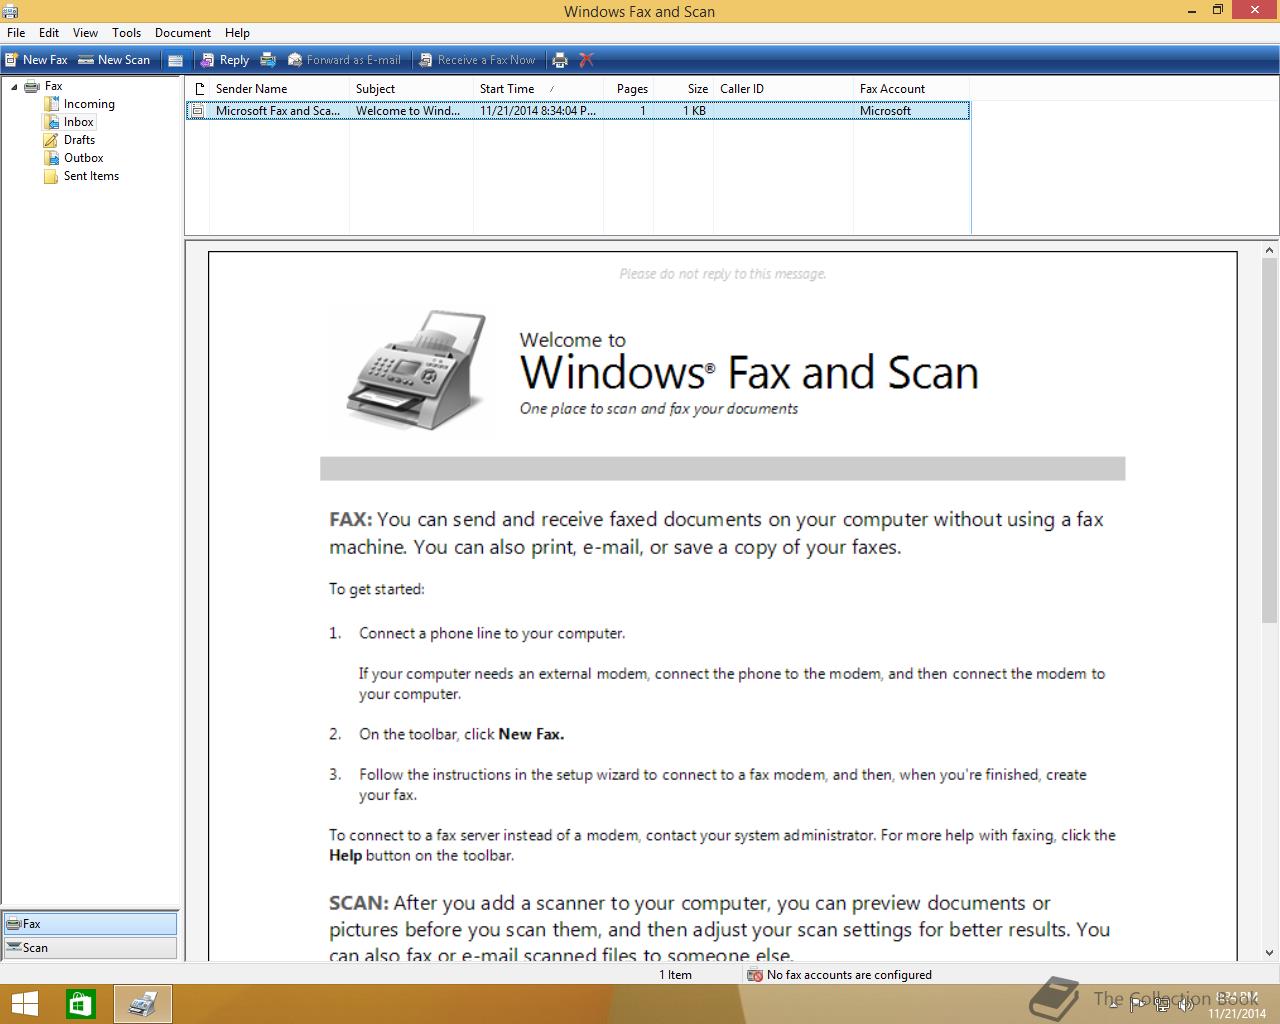Viewport: 1280px width, 1024px height.
Task: Open the Incoming folder
Action: point(89,104)
